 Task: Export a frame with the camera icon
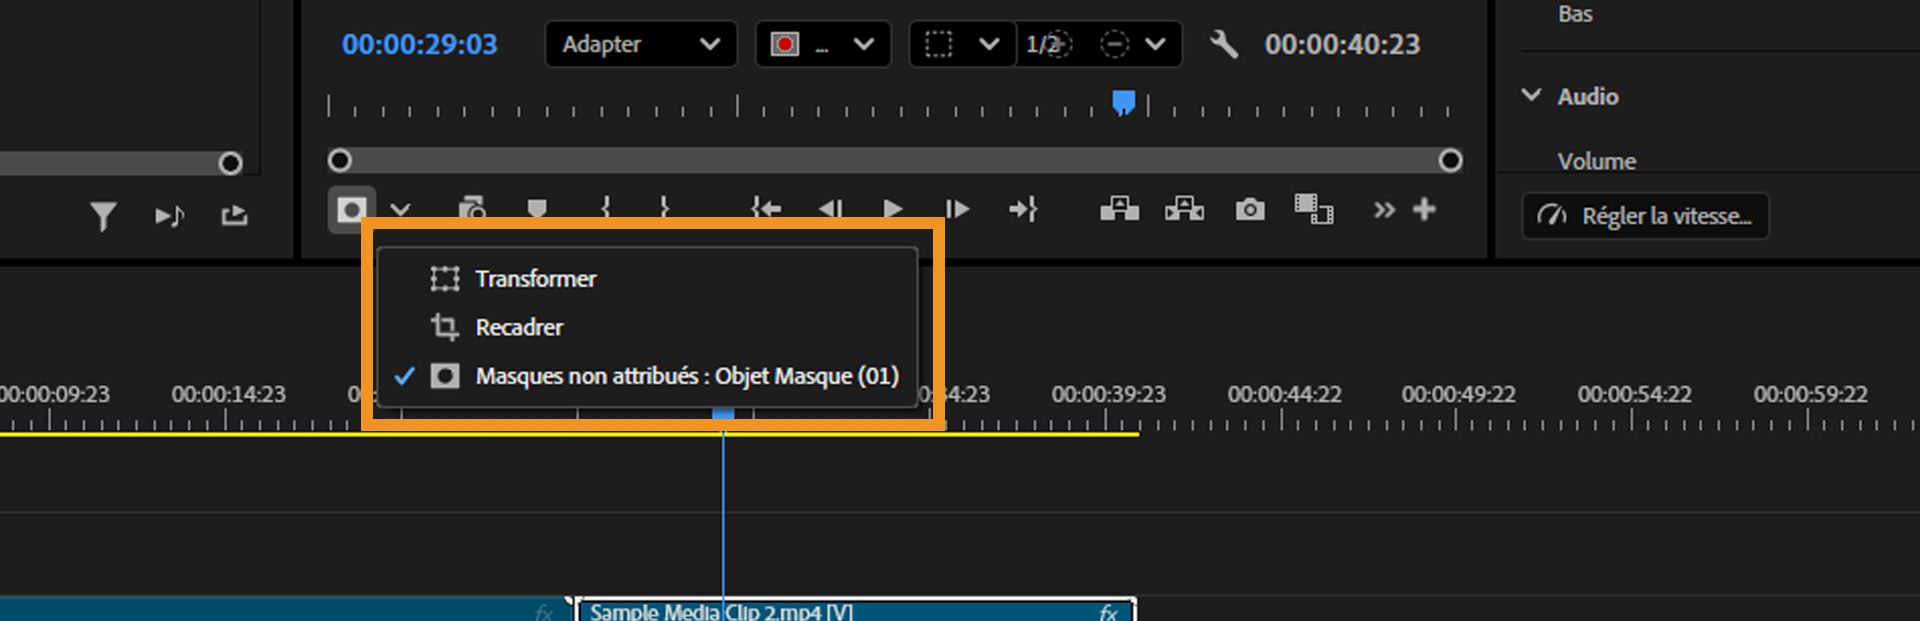pos(1250,209)
